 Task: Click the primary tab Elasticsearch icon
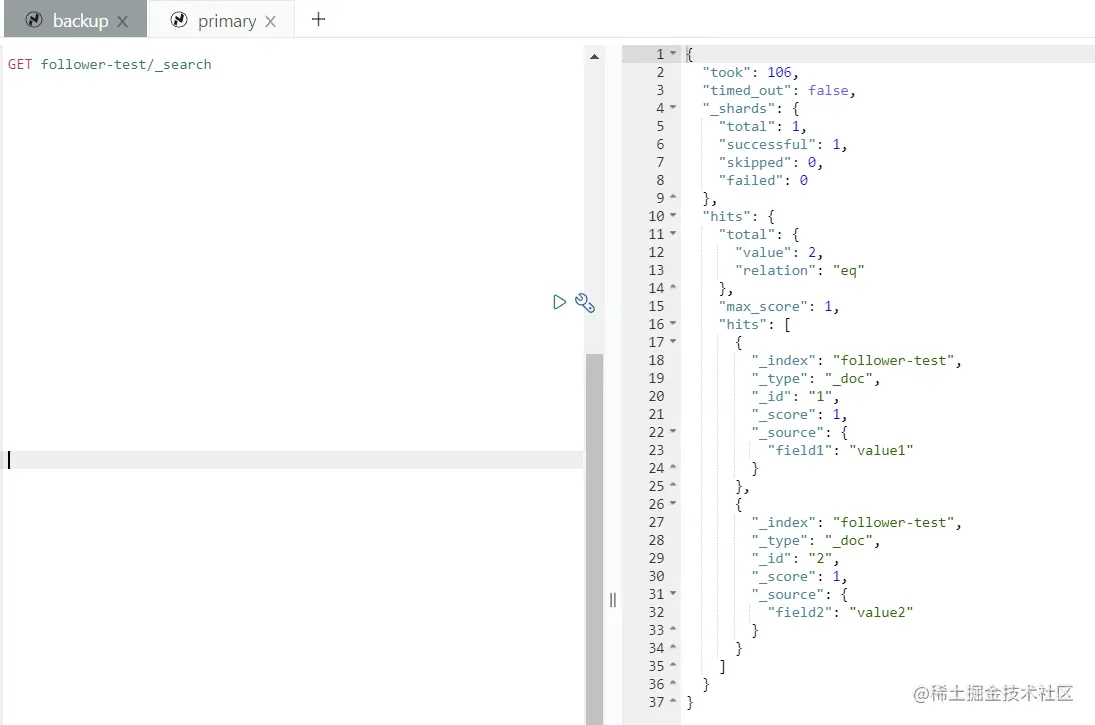[x=179, y=20]
